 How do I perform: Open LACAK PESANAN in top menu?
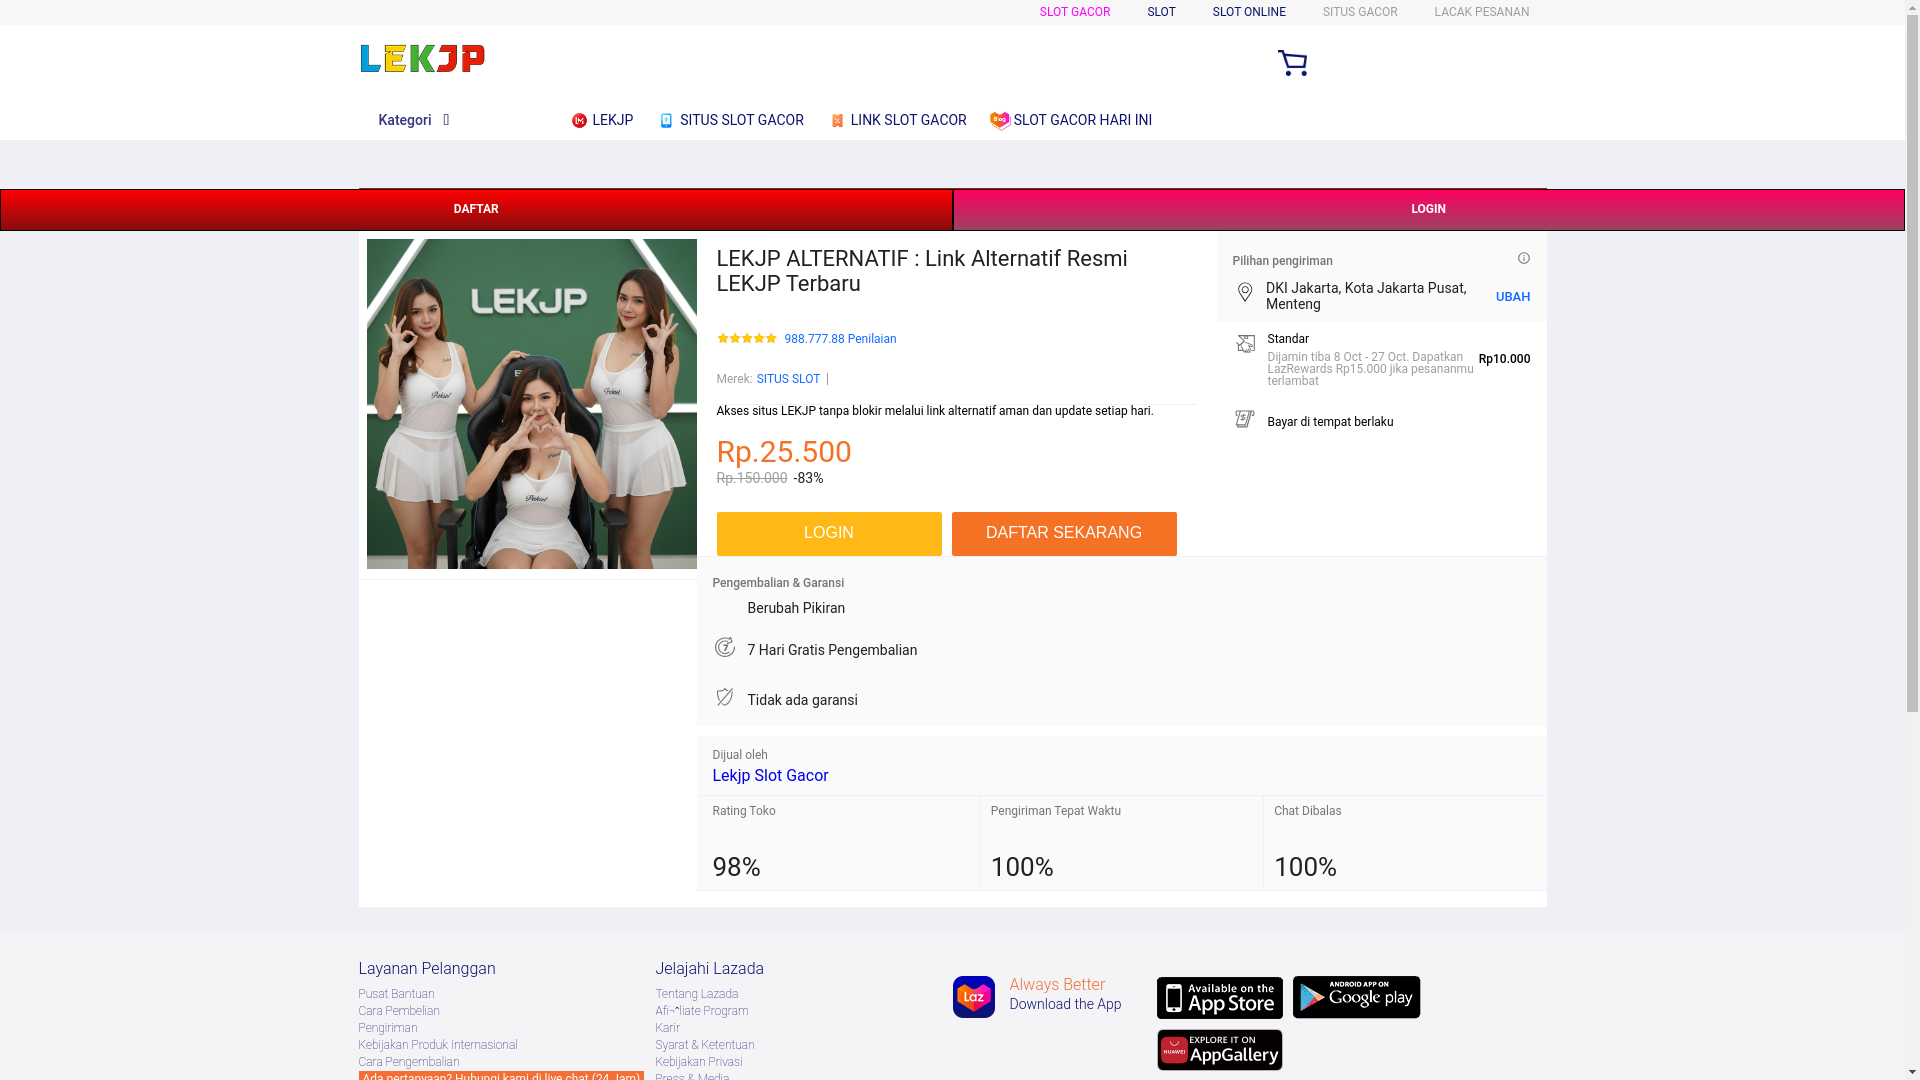tap(1481, 12)
